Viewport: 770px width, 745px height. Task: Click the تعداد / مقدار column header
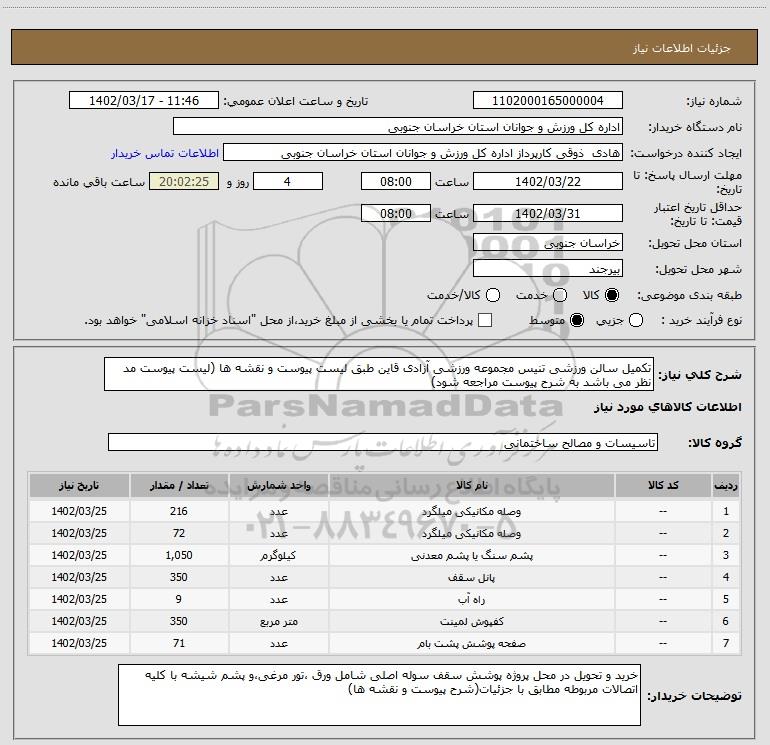point(179,485)
